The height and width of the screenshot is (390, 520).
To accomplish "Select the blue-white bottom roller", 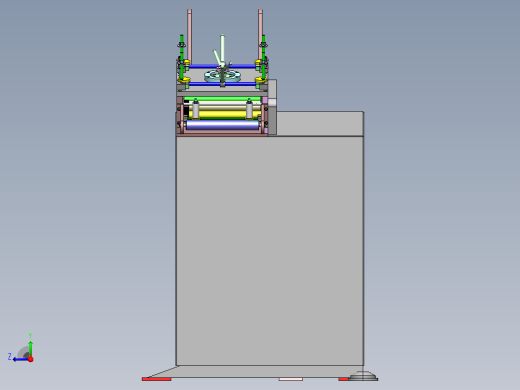I will click(x=223, y=125).
